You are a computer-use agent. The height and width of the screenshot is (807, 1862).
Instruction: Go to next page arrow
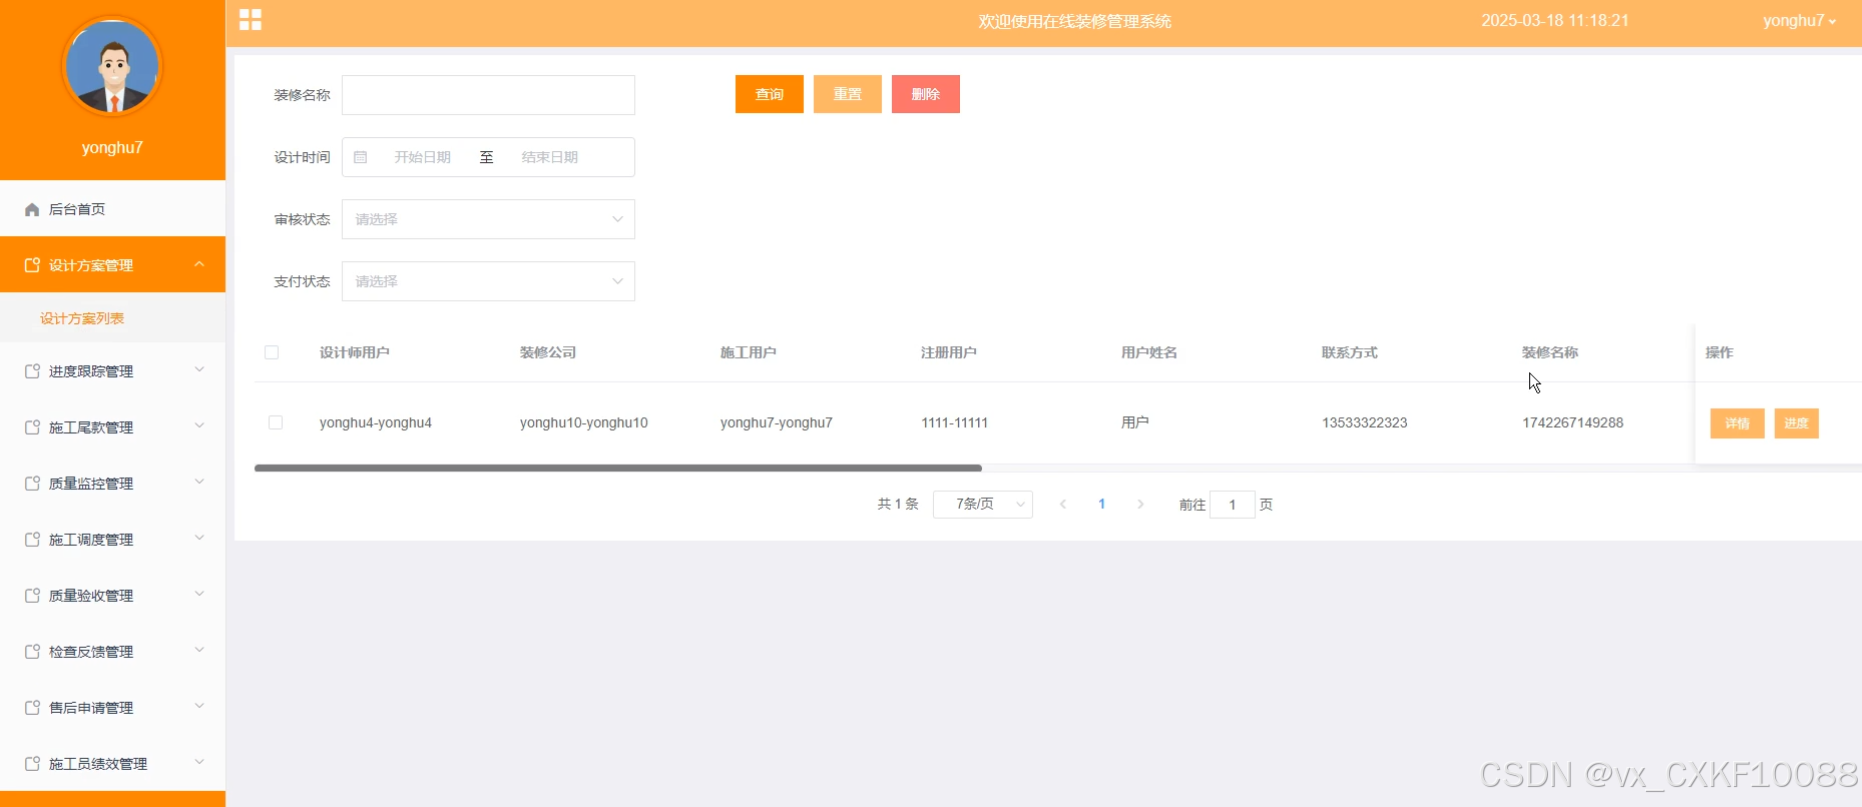pos(1140,504)
